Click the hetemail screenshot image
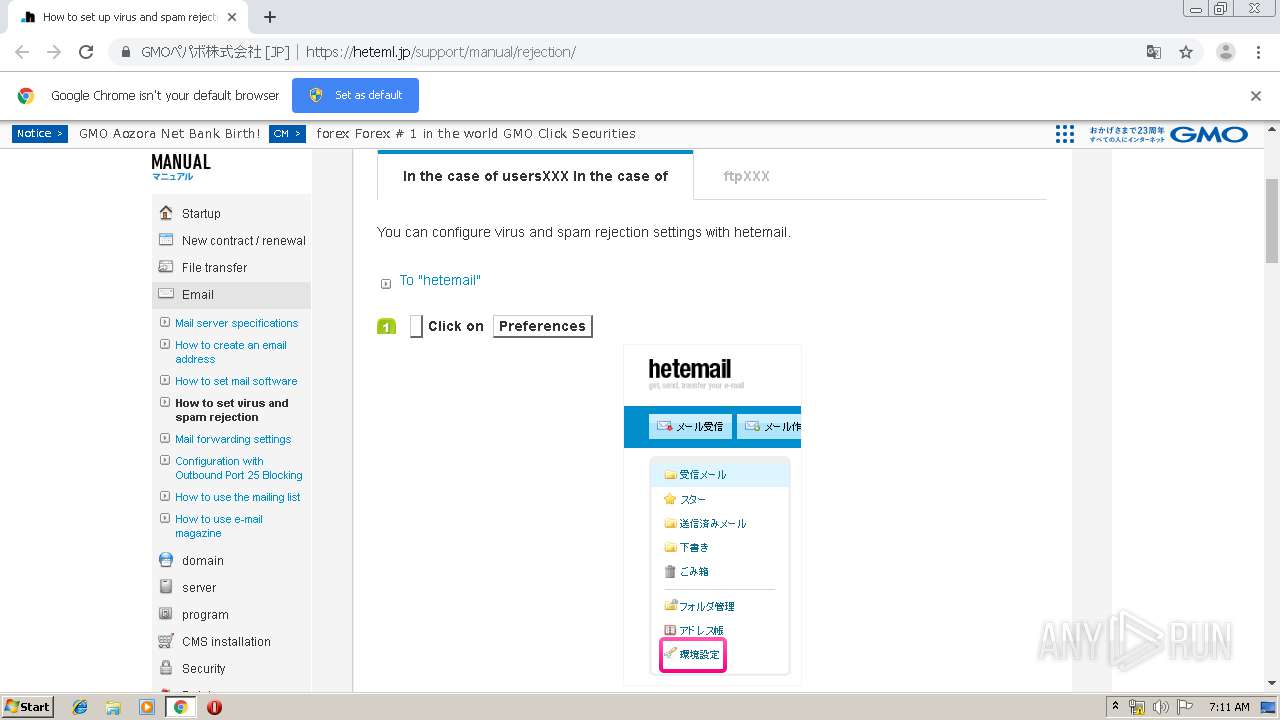The height and width of the screenshot is (720, 1280). [712, 514]
